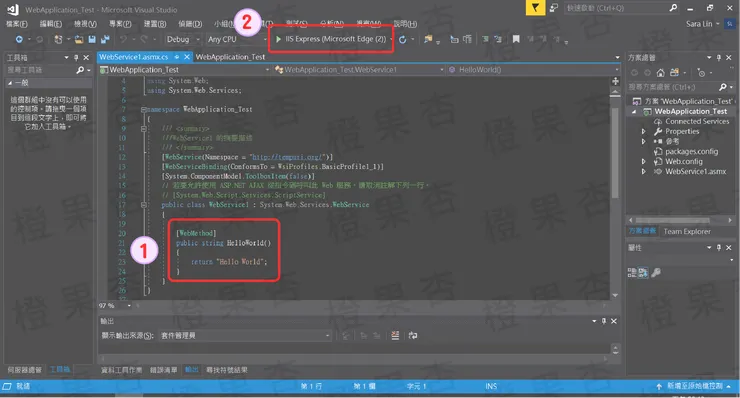Start debugging with IIS Express (Microsoft Edge)
This screenshot has height=398, width=740.
pos(331,39)
